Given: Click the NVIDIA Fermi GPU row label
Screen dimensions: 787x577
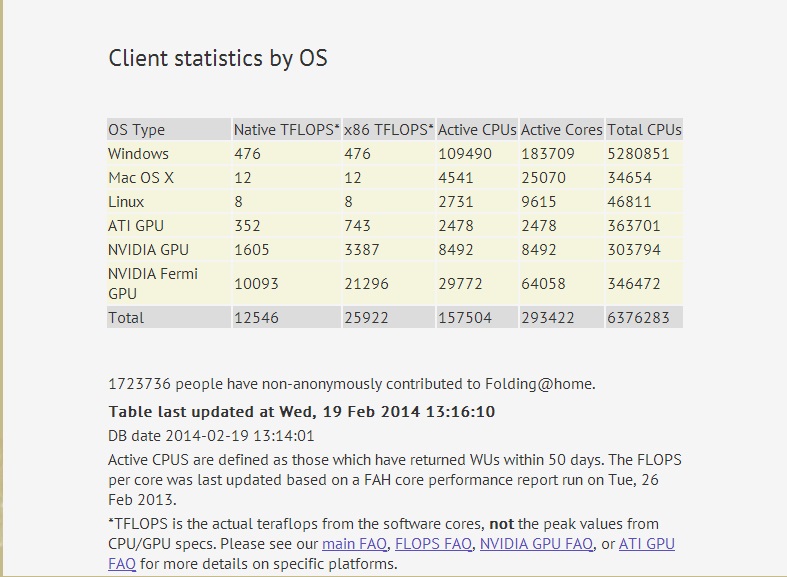Looking at the screenshot, I should [153, 283].
